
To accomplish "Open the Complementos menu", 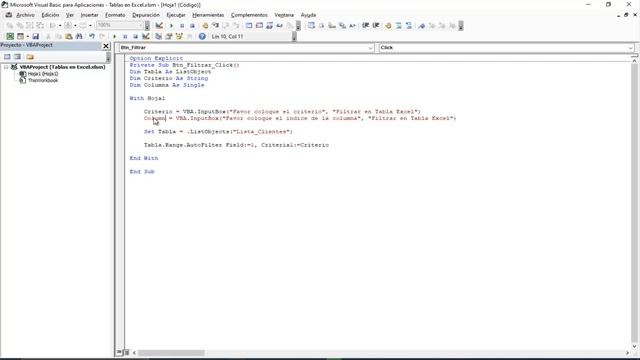I will click(249, 15).
